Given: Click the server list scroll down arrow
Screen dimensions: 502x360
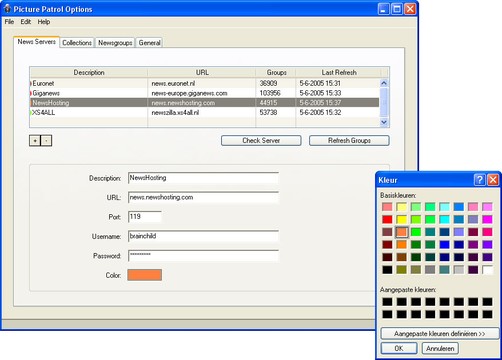Looking at the screenshot, I should pyautogui.click(x=384, y=122).
